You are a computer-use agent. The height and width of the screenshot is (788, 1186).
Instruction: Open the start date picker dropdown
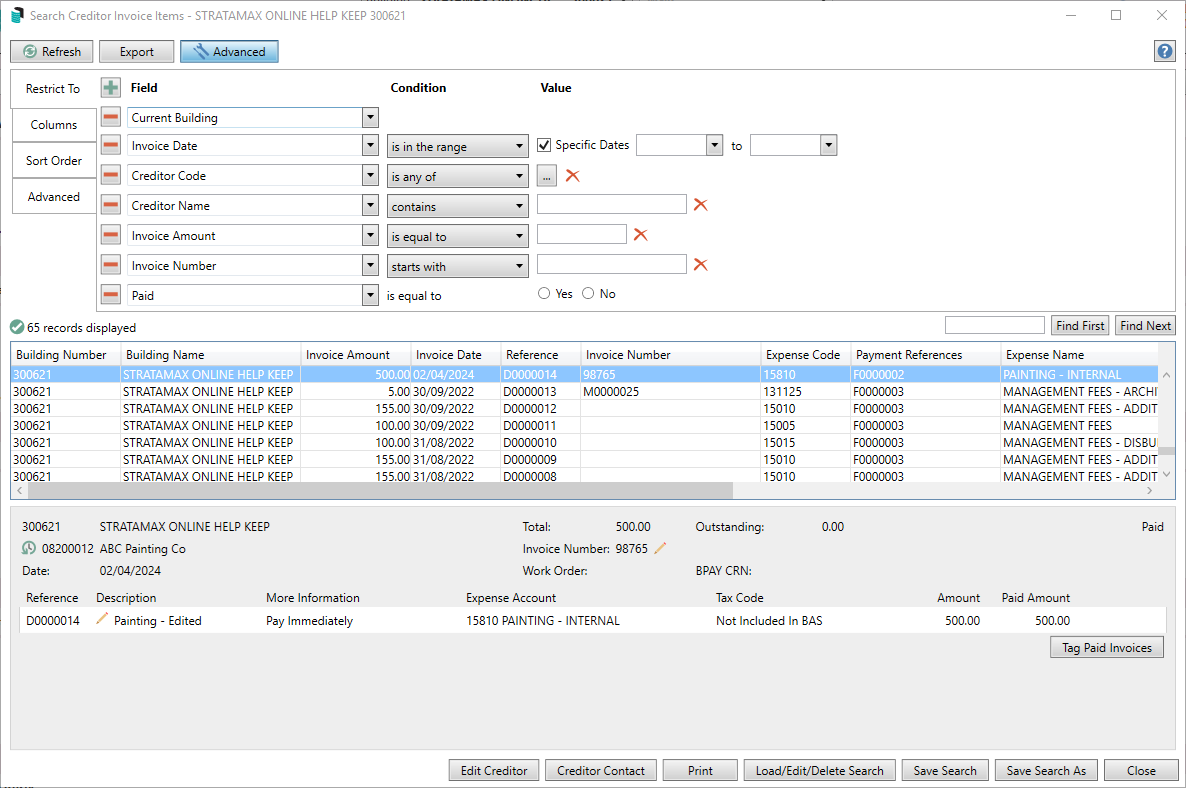coord(714,146)
